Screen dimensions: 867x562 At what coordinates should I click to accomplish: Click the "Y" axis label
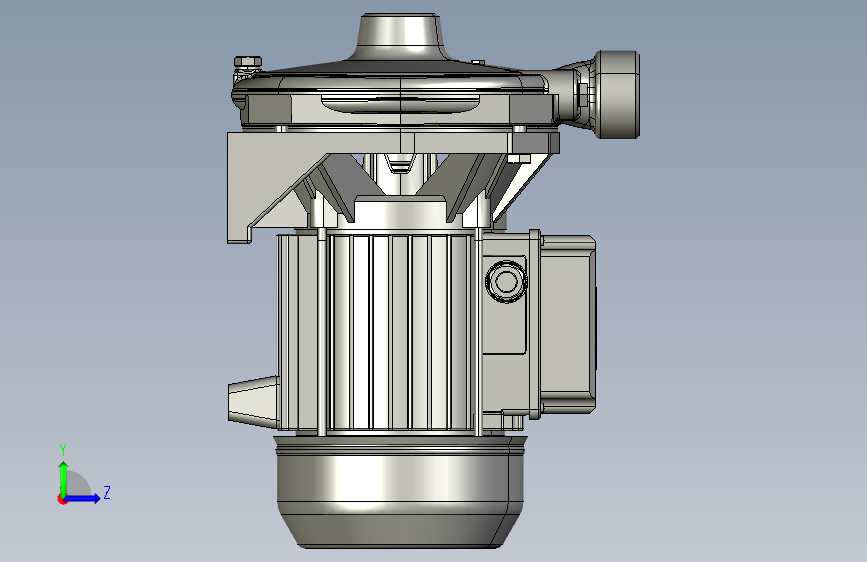click(x=63, y=449)
